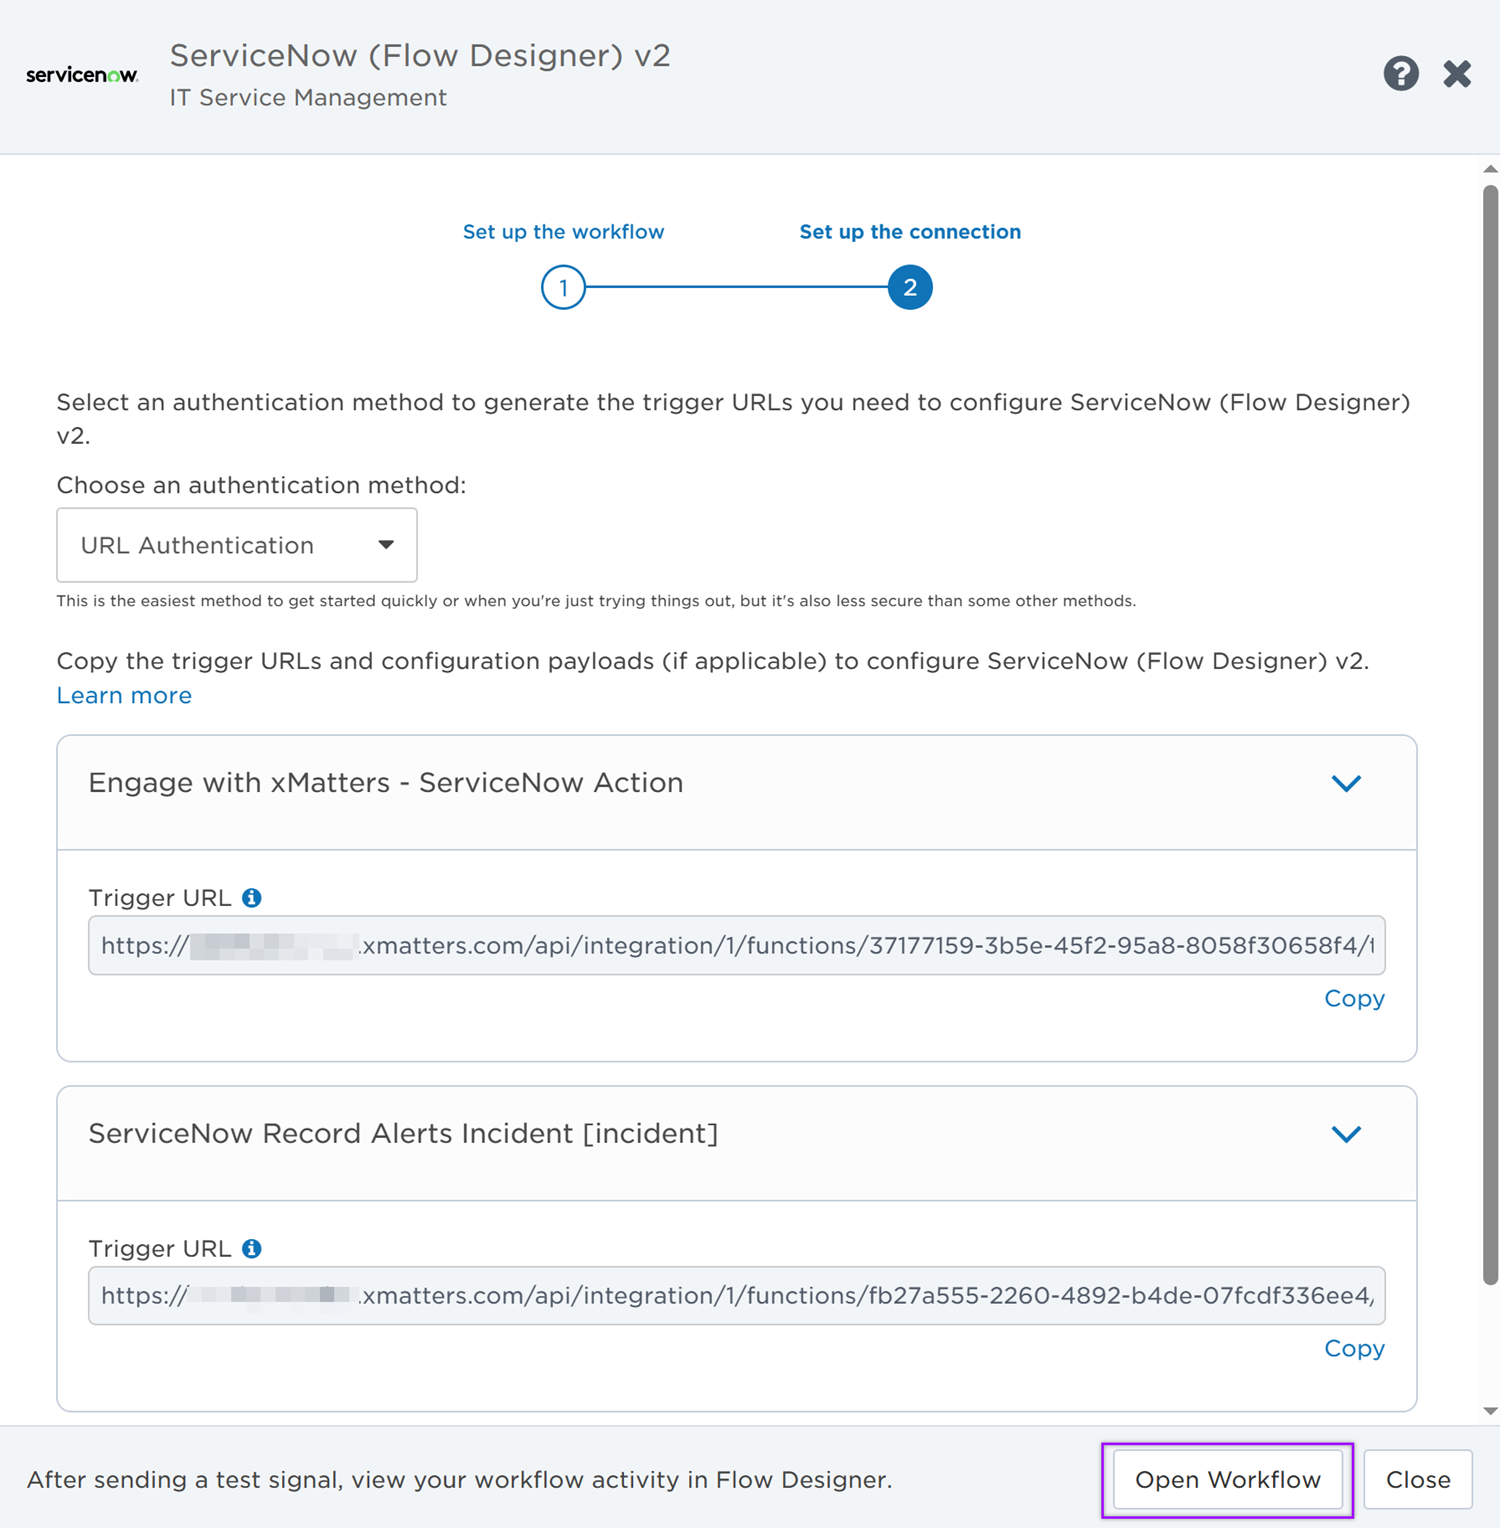Select the Set up the connection label
This screenshot has height=1528, width=1500.
(x=910, y=232)
